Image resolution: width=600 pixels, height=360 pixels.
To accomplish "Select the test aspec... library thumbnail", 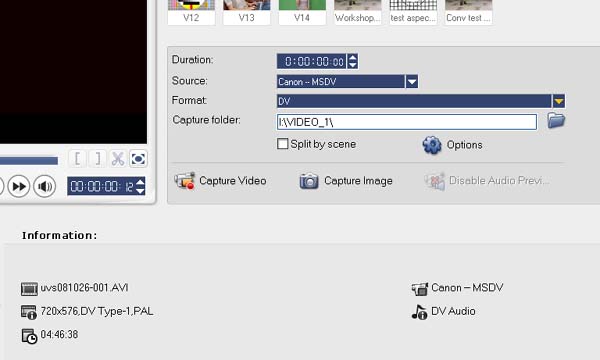I will click(413, 12).
